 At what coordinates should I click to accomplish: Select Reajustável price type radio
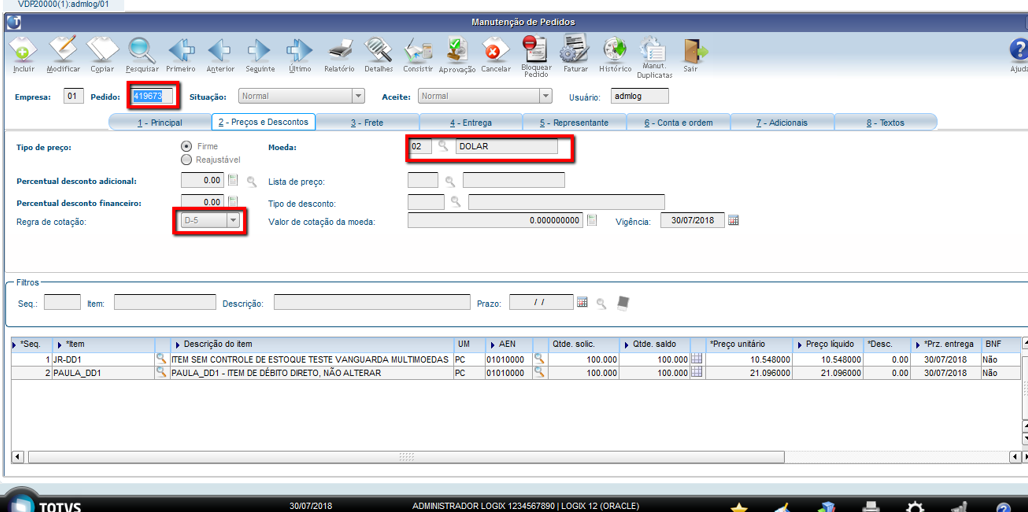[x=186, y=159]
